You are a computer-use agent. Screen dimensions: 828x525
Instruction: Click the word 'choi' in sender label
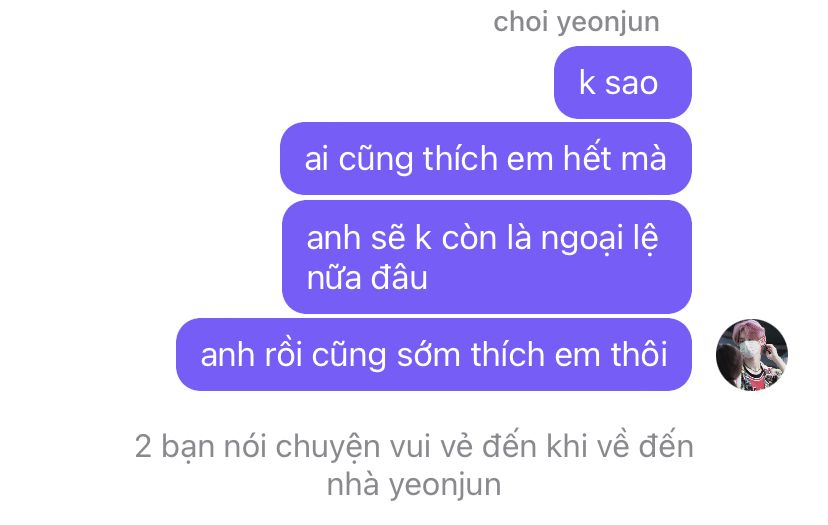click(x=520, y=21)
